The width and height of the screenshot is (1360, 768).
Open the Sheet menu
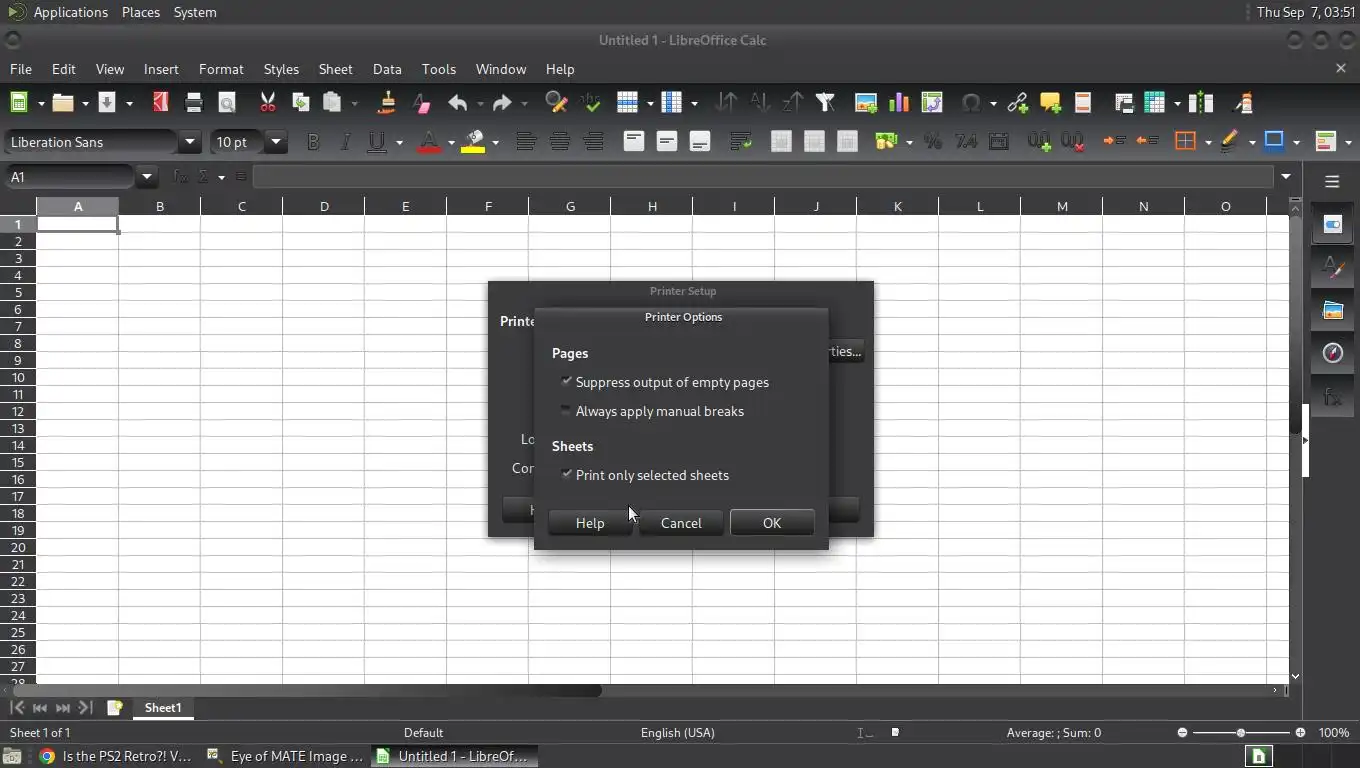click(335, 69)
